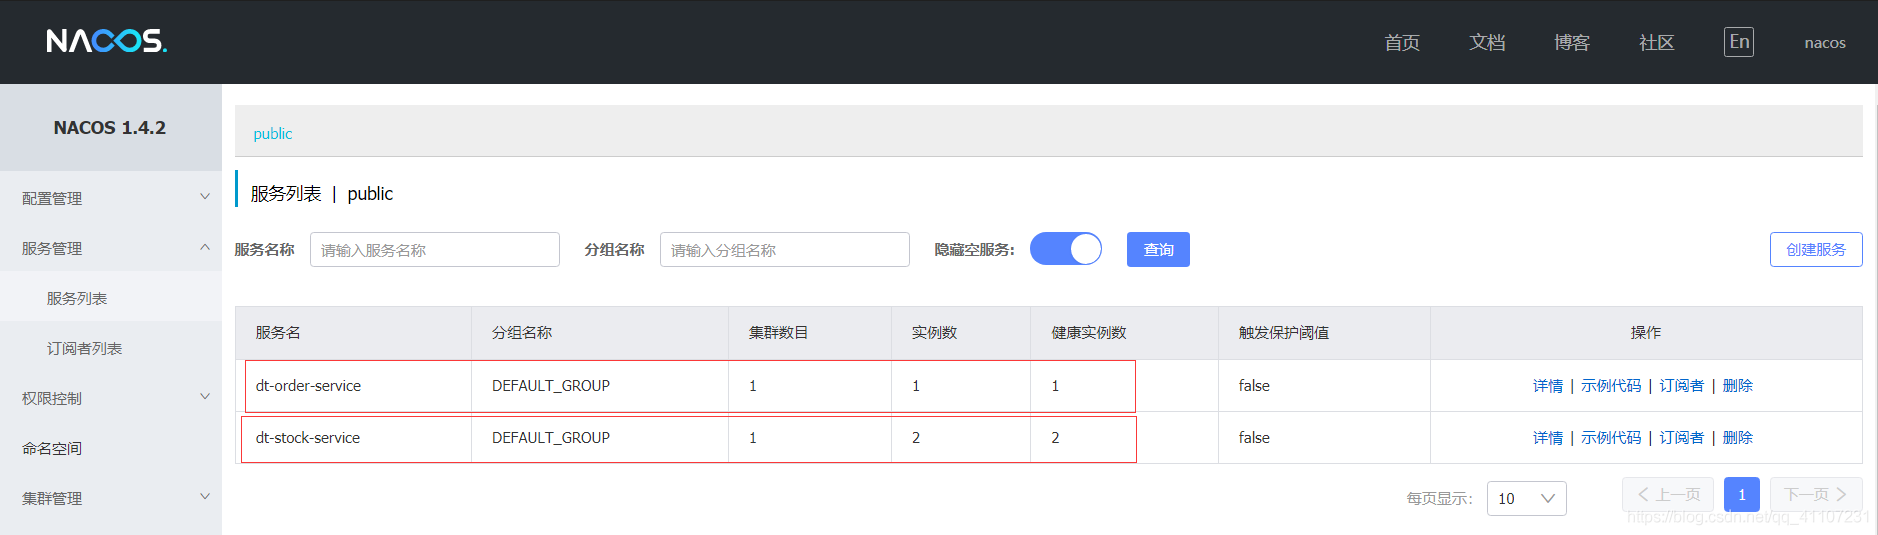The height and width of the screenshot is (535, 1878).
Task: Open the page size dropdown showing 10
Action: [x=1526, y=498]
